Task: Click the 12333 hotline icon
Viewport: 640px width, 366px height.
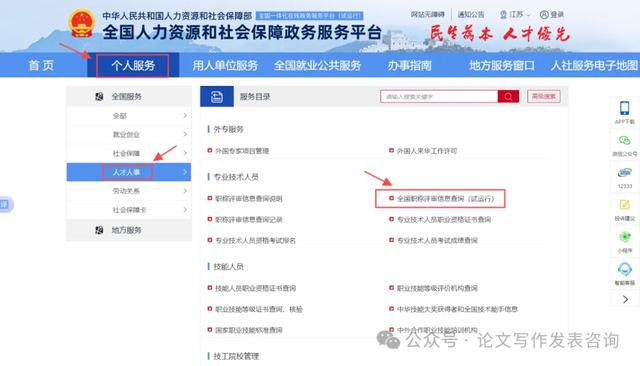Action: pyautogui.click(x=624, y=173)
